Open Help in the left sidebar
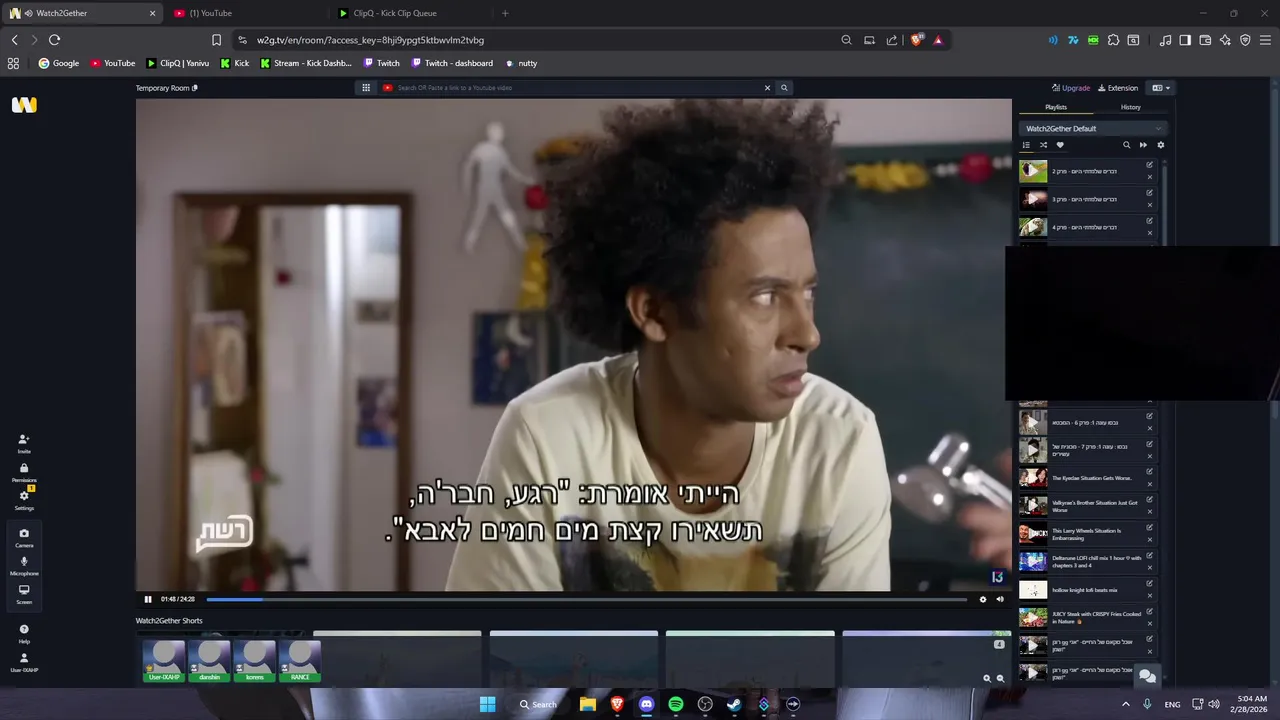1280x720 pixels. coord(24,634)
